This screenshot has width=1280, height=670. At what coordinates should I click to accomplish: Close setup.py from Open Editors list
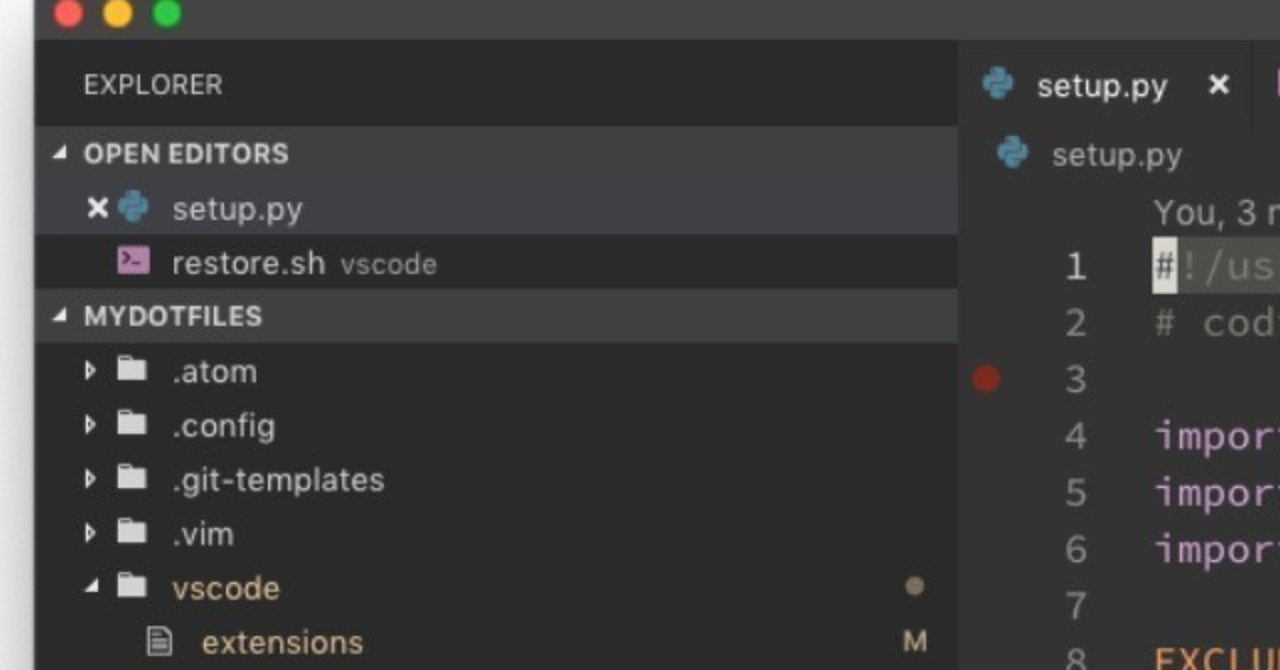97,208
